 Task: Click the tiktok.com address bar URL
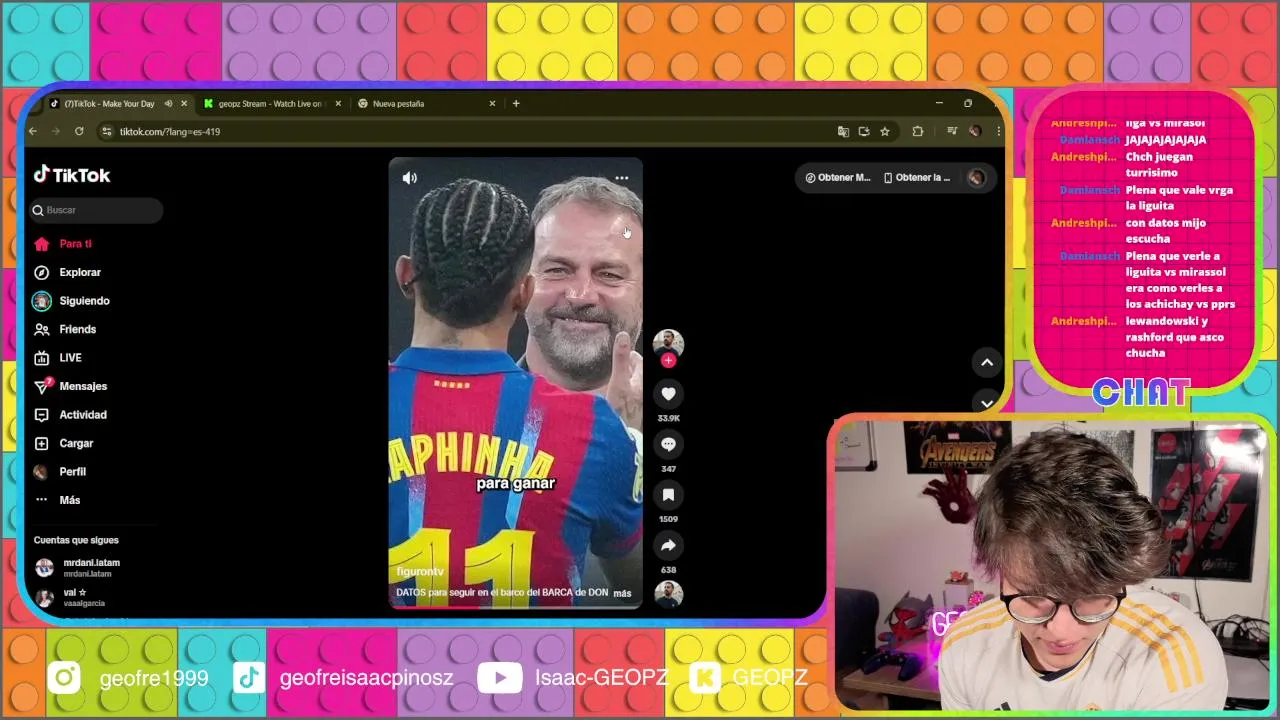pos(170,132)
